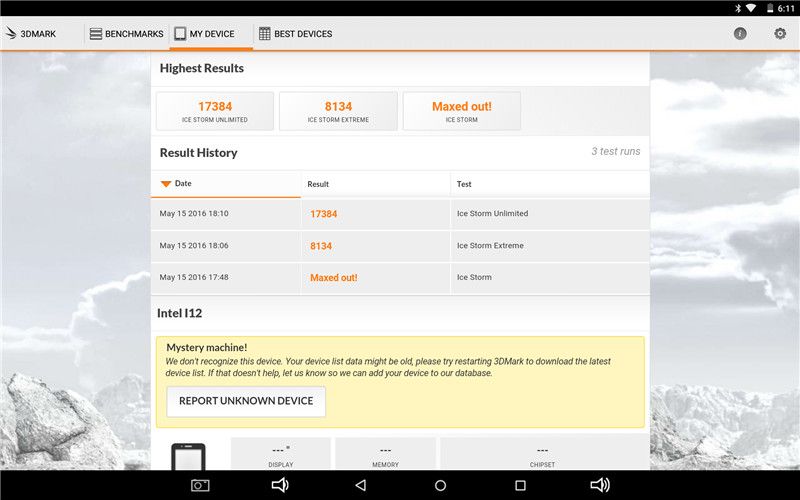
Task: Switch to the Benchmarks tab
Action: click(127, 34)
